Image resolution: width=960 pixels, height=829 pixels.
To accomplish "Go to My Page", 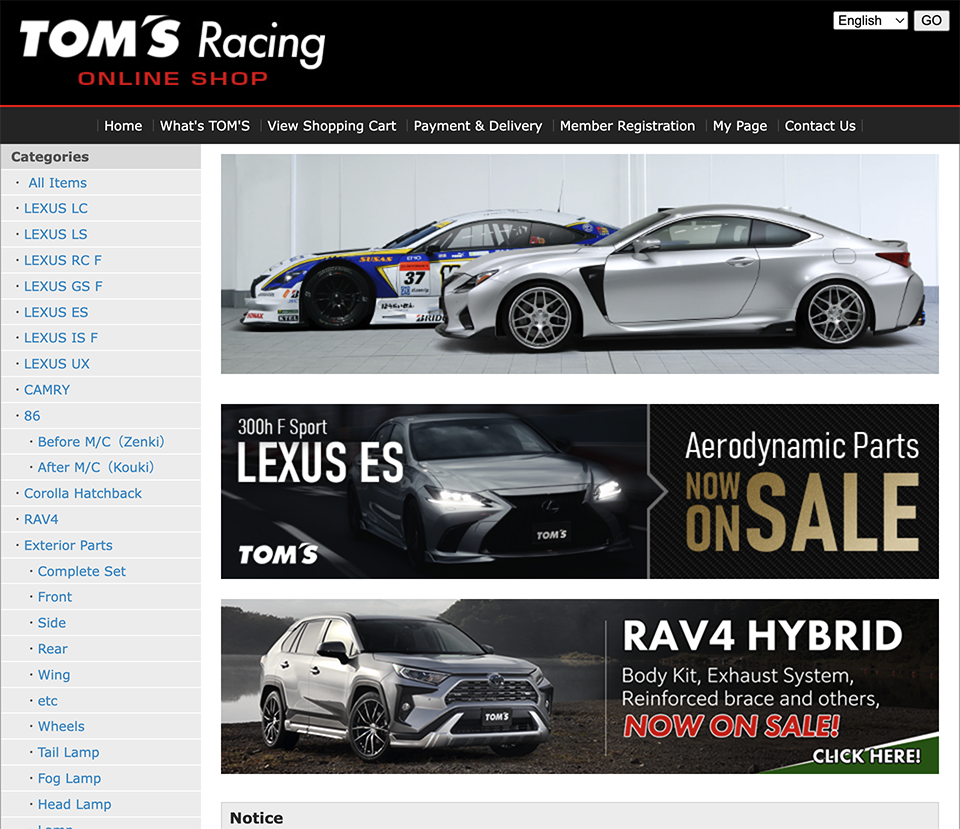I will (x=740, y=126).
